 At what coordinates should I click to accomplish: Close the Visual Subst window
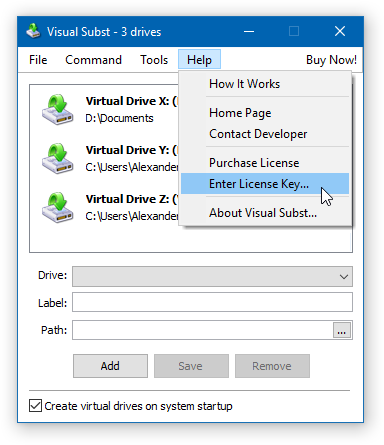[x=340, y=32]
